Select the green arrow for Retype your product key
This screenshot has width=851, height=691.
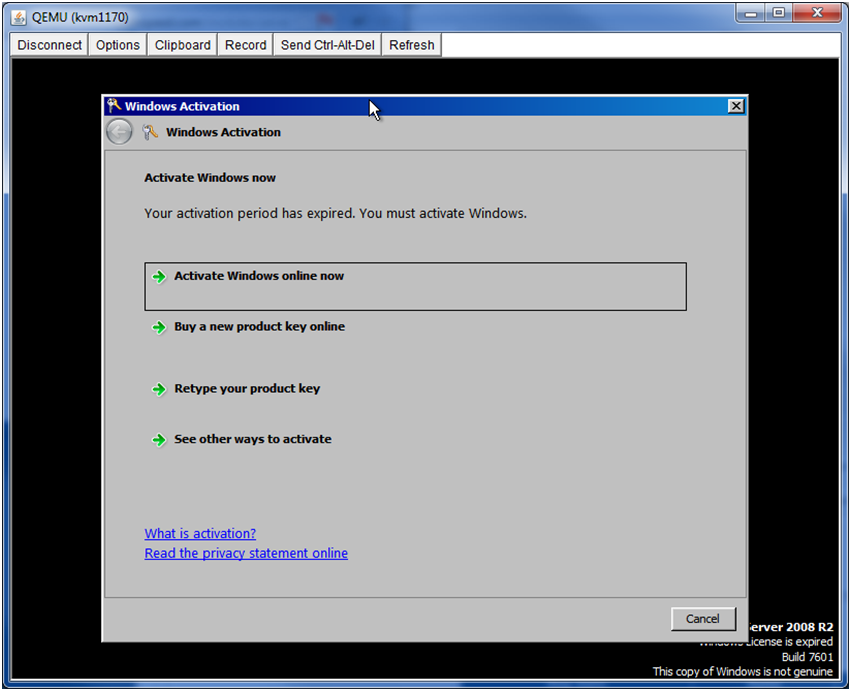pos(158,389)
